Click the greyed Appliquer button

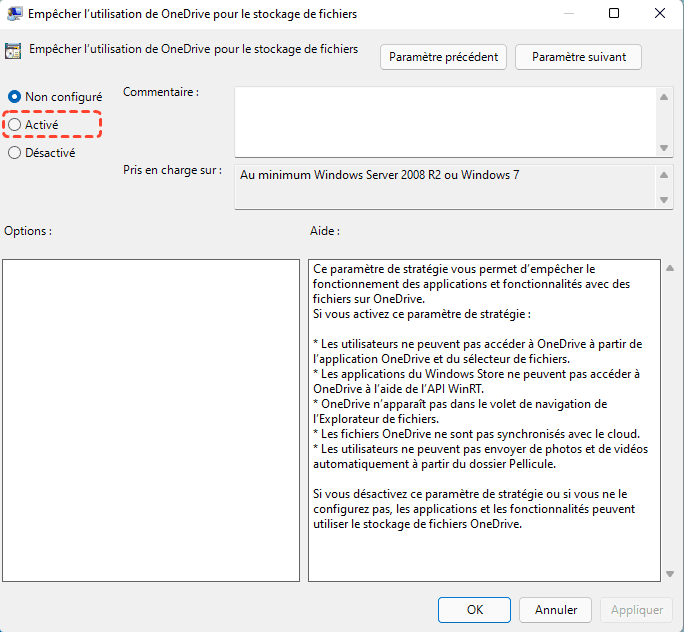point(636,610)
